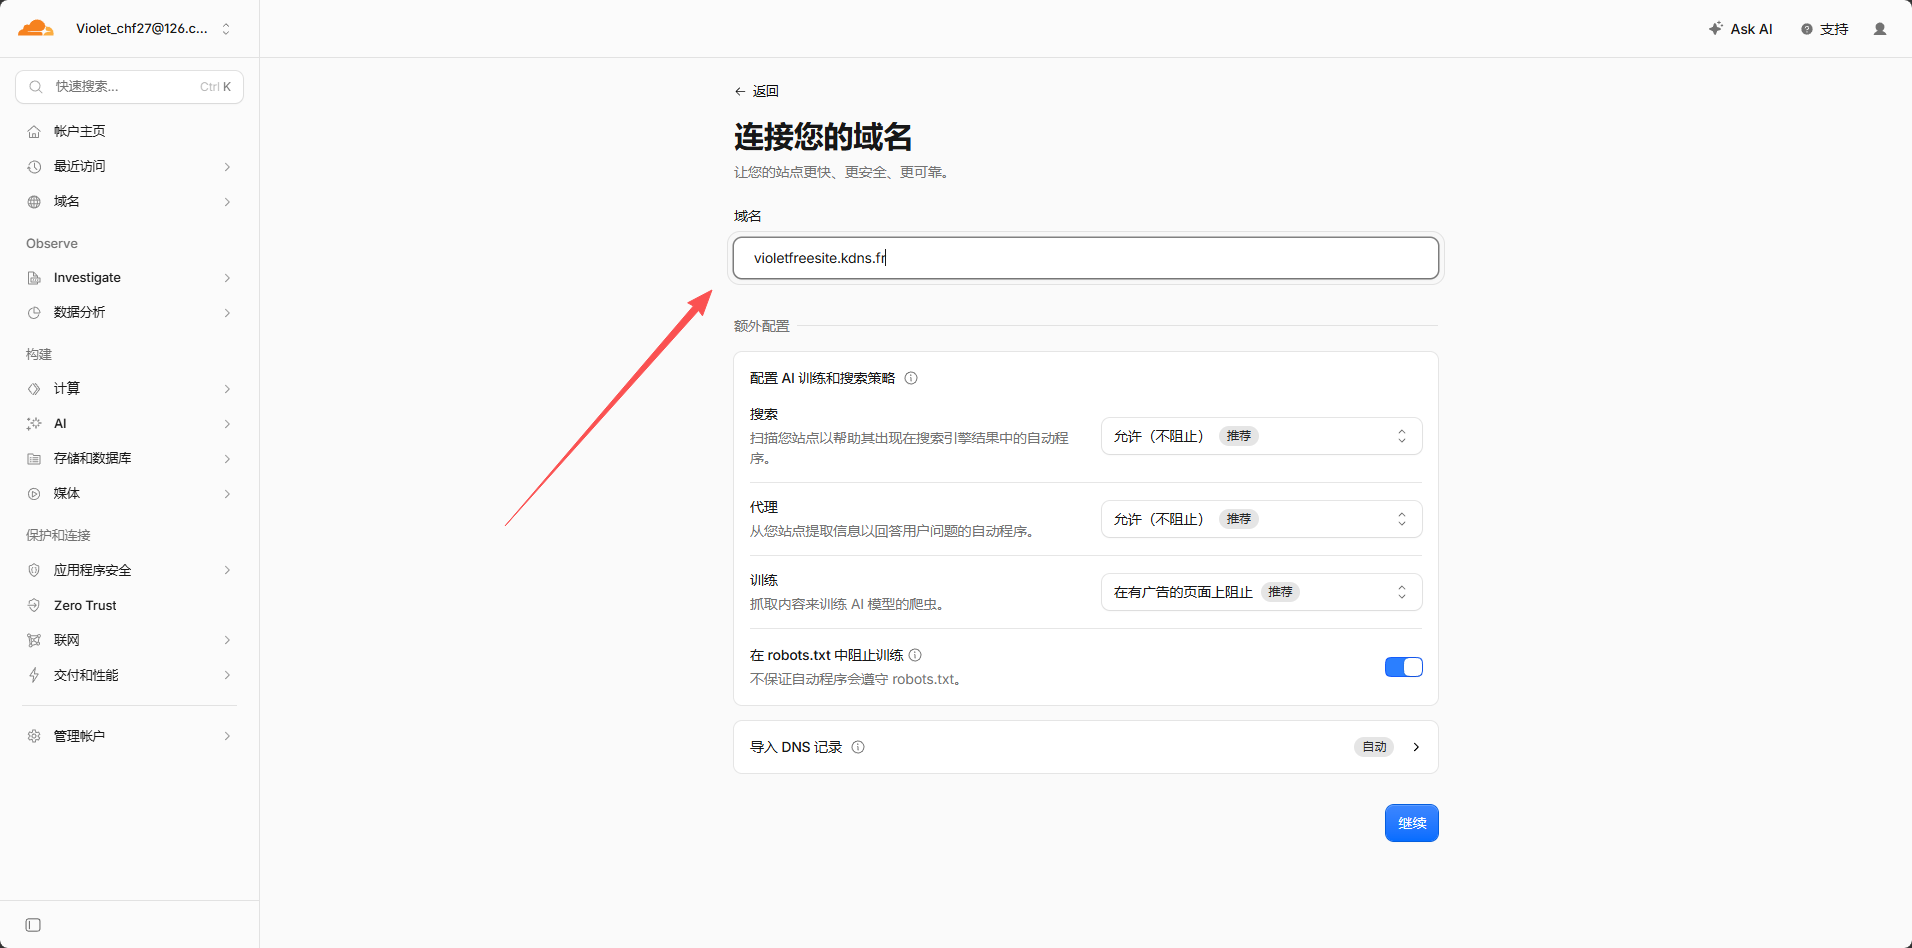Click the Cloudflare logo
Screen dimensions: 1912x948
[x=36, y=28]
